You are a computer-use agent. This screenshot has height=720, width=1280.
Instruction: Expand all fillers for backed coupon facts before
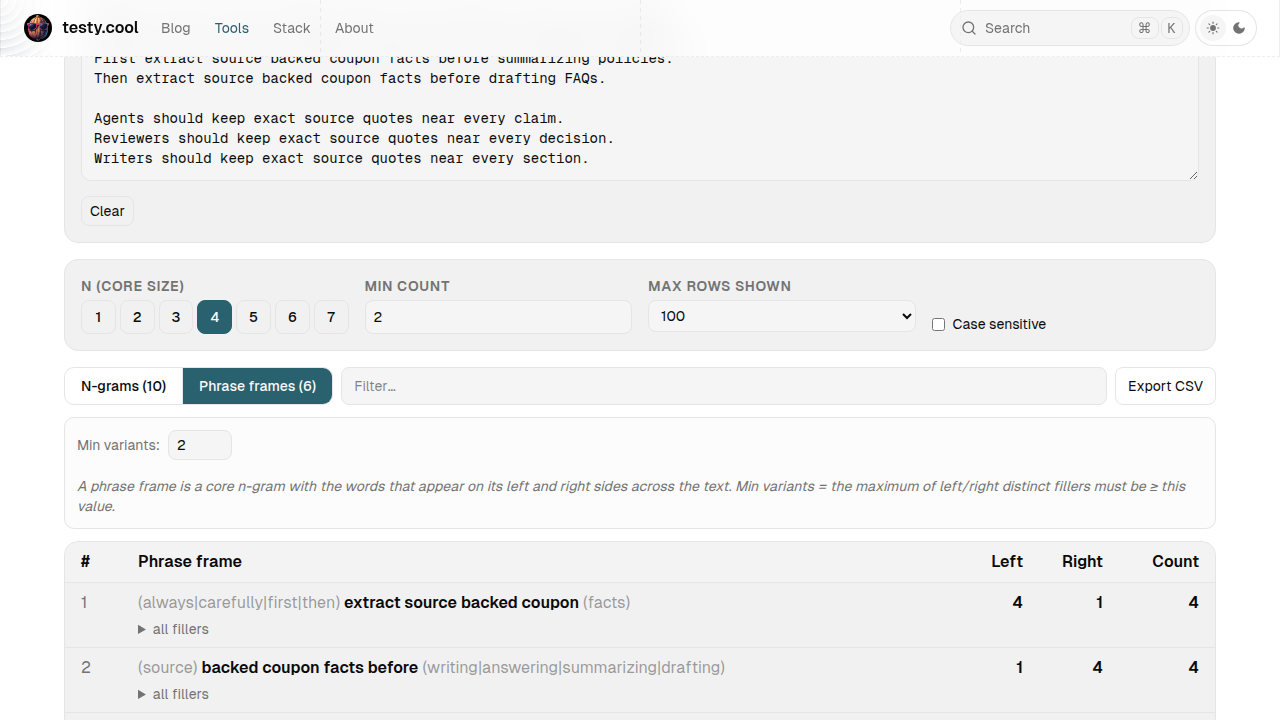point(174,694)
